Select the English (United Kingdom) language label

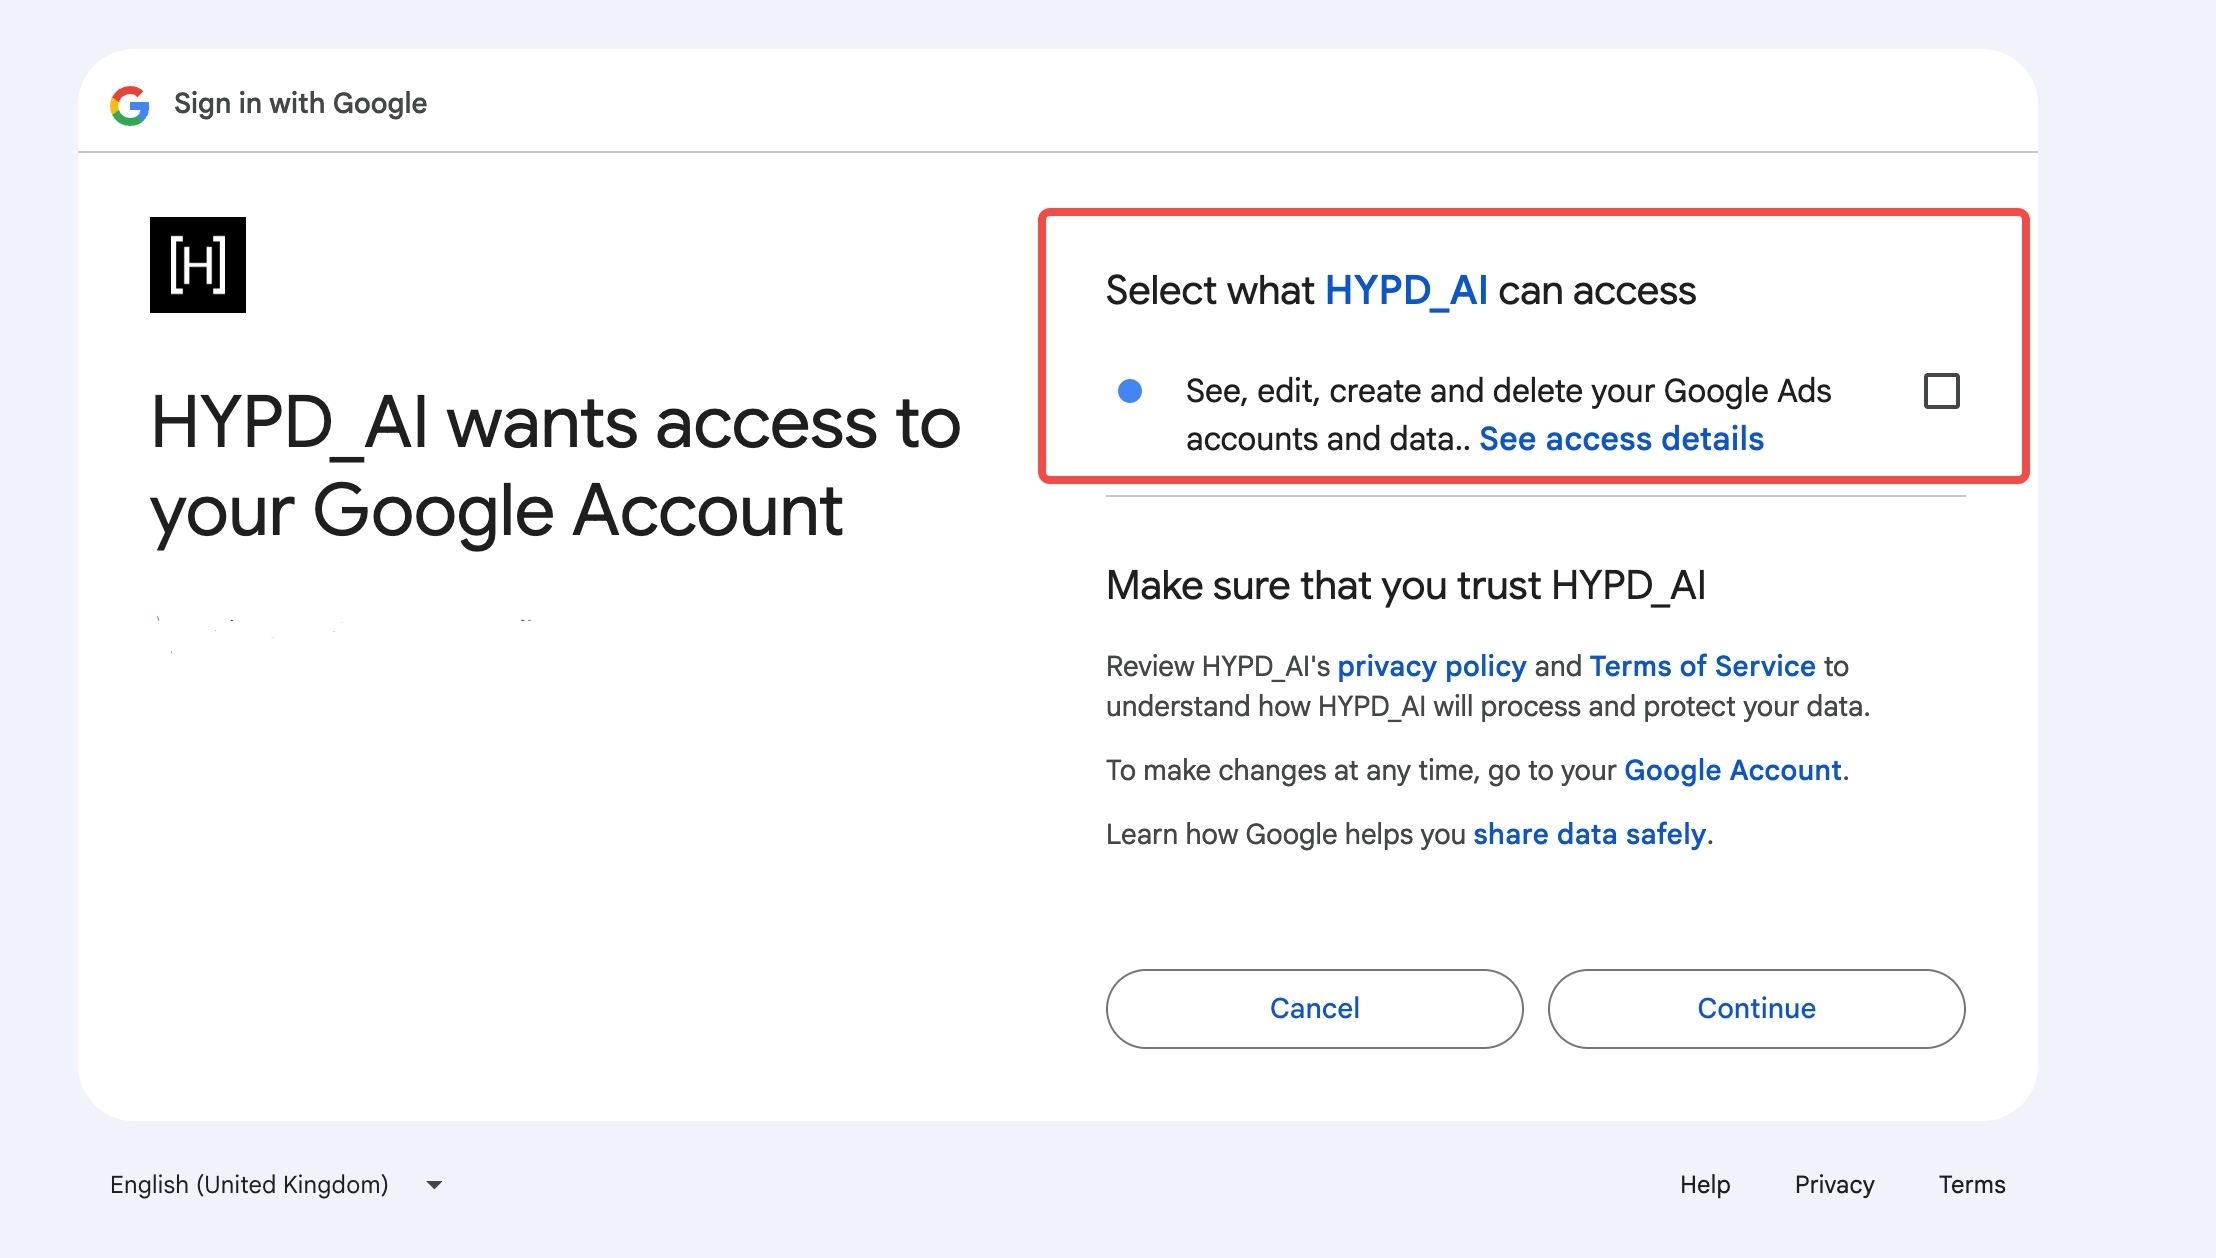pyautogui.click(x=249, y=1185)
